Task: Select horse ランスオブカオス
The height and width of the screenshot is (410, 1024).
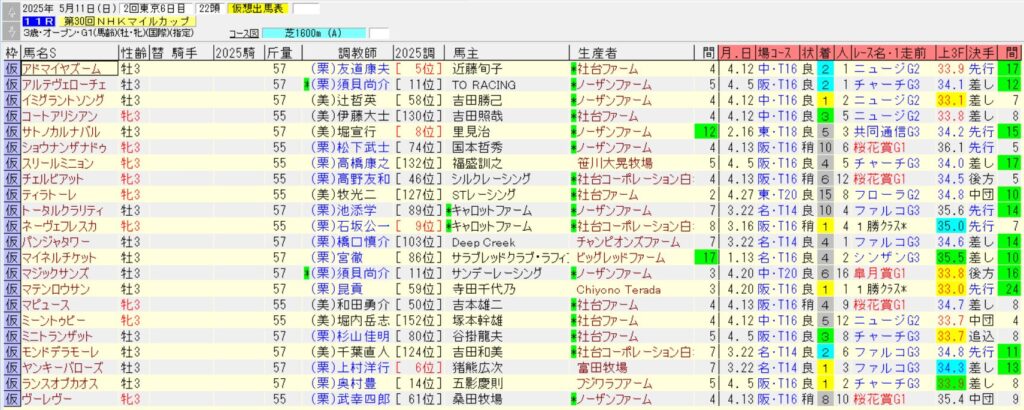Action: click(60, 383)
